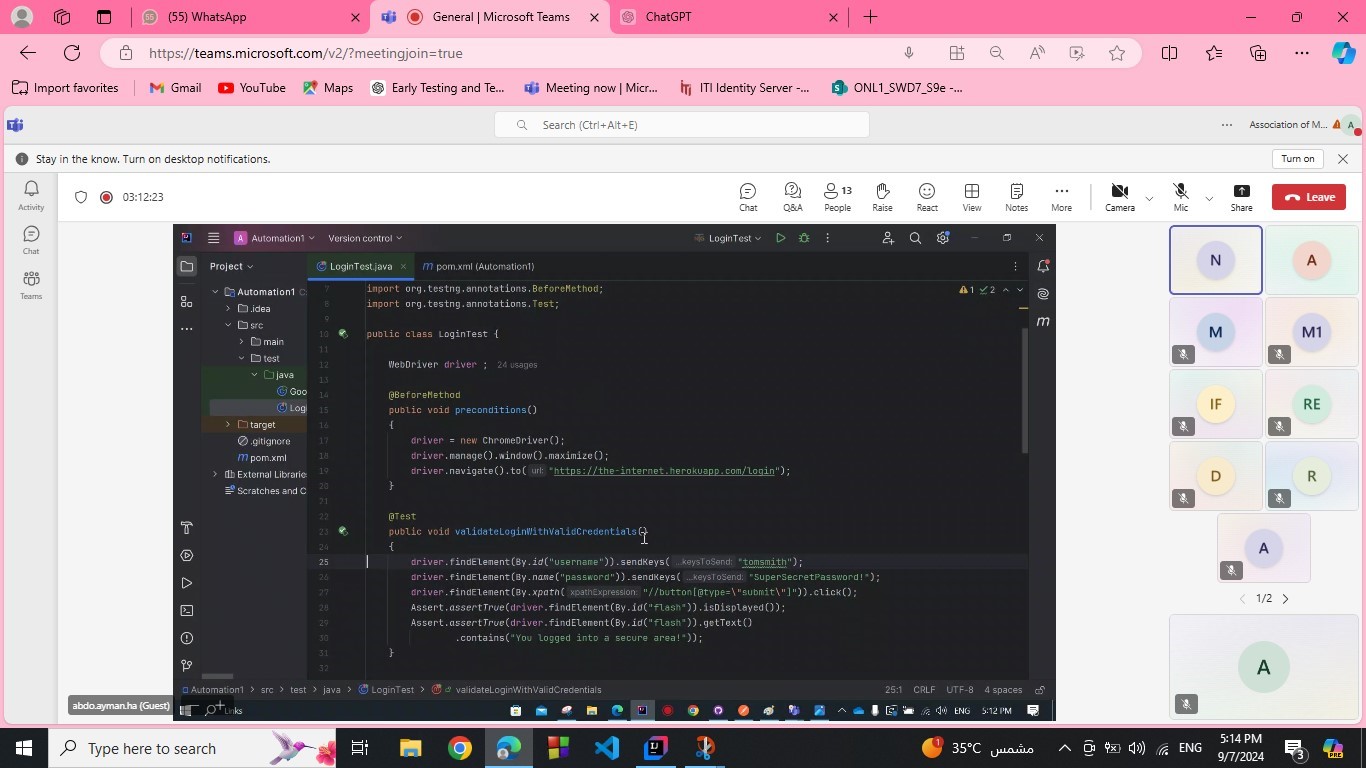This screenshot has width=1366, height=768.
Task: Open the Q&A panel
Action: coord(792,196)
